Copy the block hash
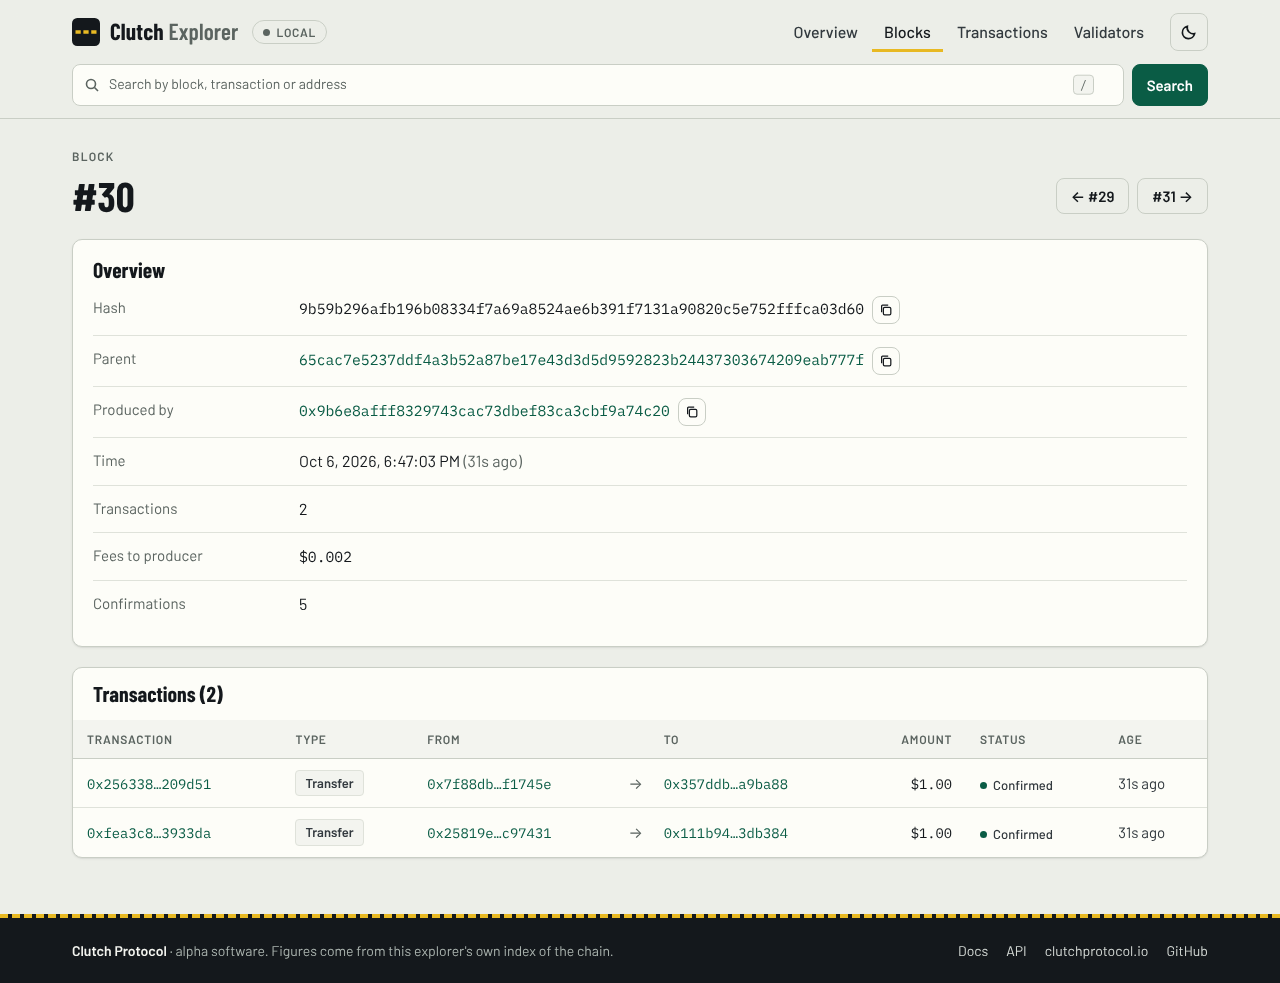This screenshot has height=983, width=1280. click(886, 310)
